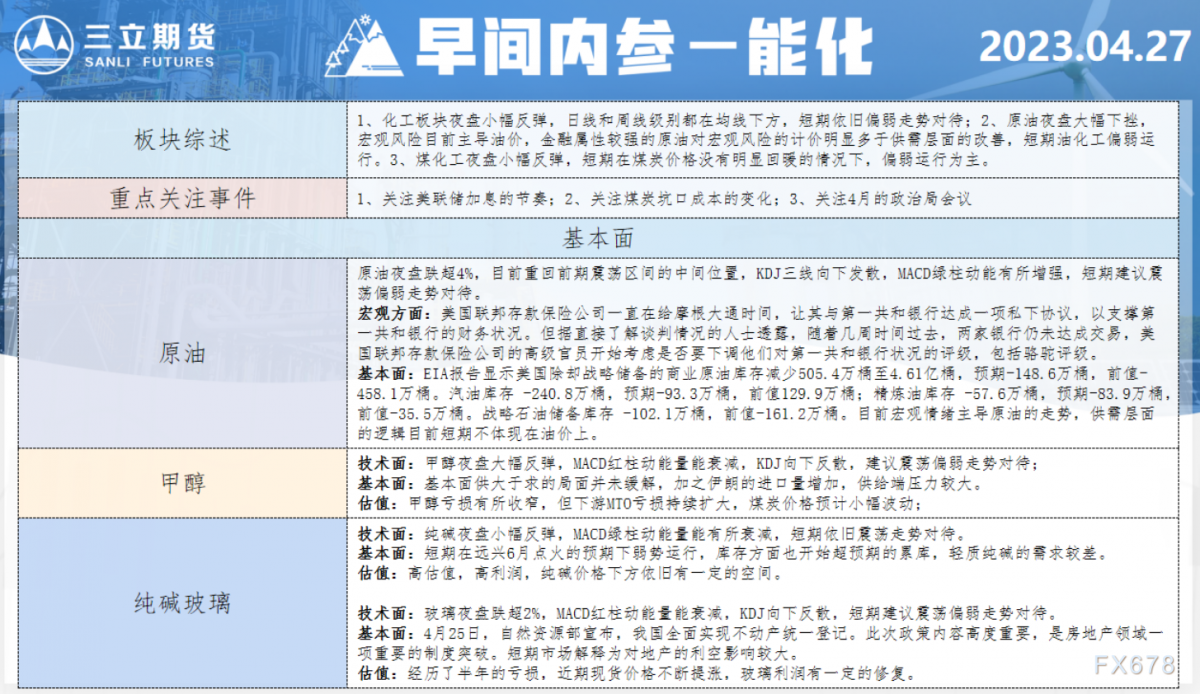
Task: Click the "基本面" section banner heading
Action: [600, 238]
